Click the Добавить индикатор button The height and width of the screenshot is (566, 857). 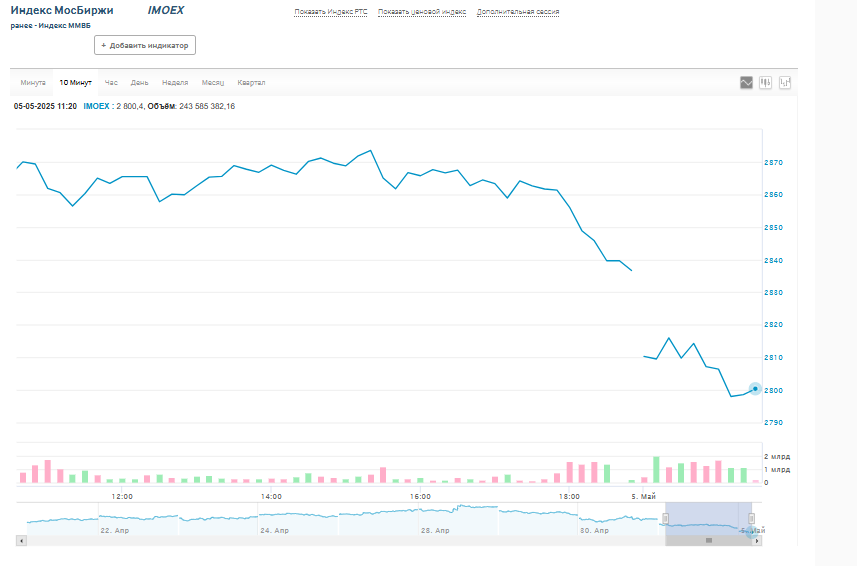tap(145, 45)
